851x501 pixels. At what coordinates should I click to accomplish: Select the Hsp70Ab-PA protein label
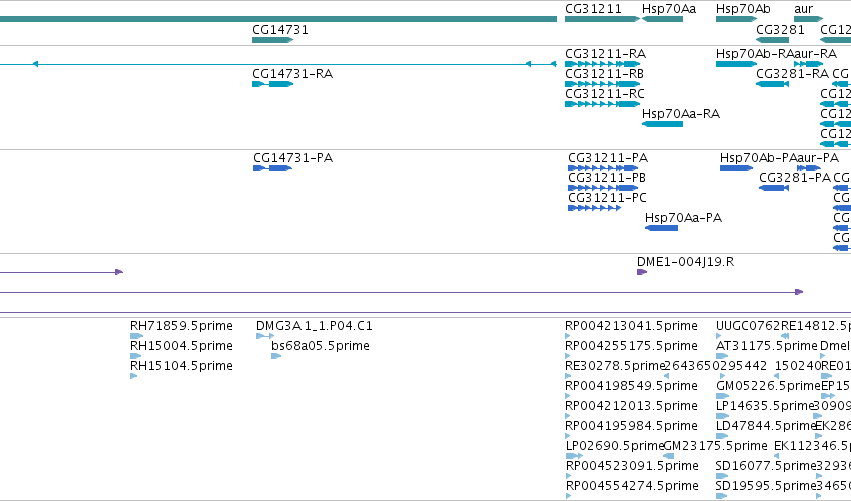(x=758, y=158)
